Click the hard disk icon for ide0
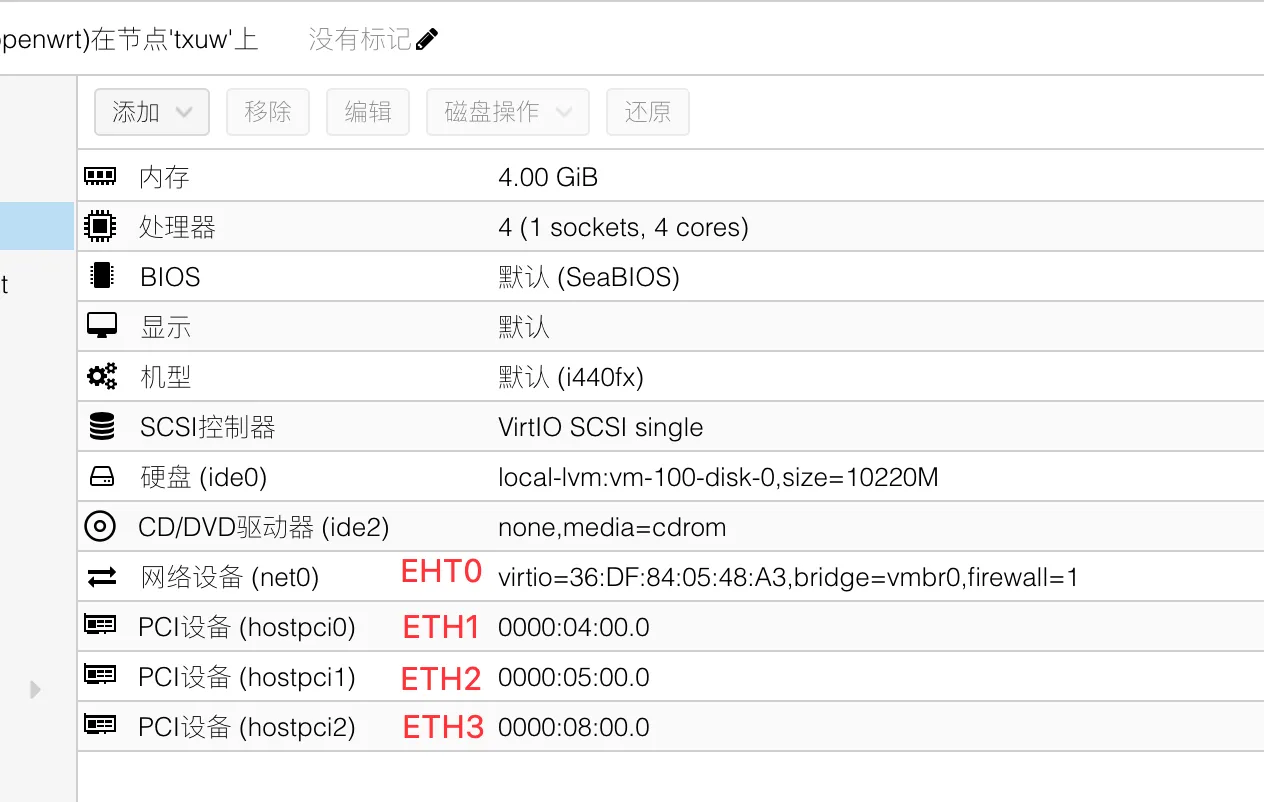Viewport: 1264px width, 802px height. pyautogui.click(x=101, y=477)
